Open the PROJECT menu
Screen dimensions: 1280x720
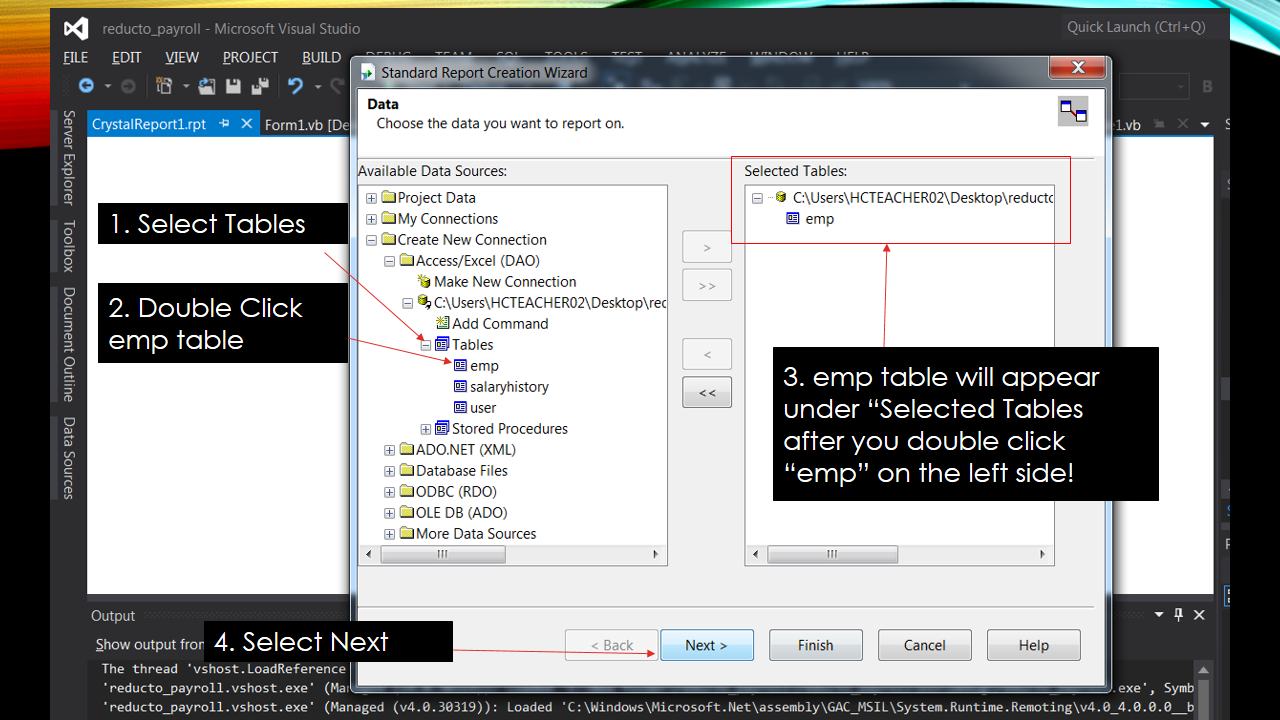pyautogui.click(x=249, y=57)
